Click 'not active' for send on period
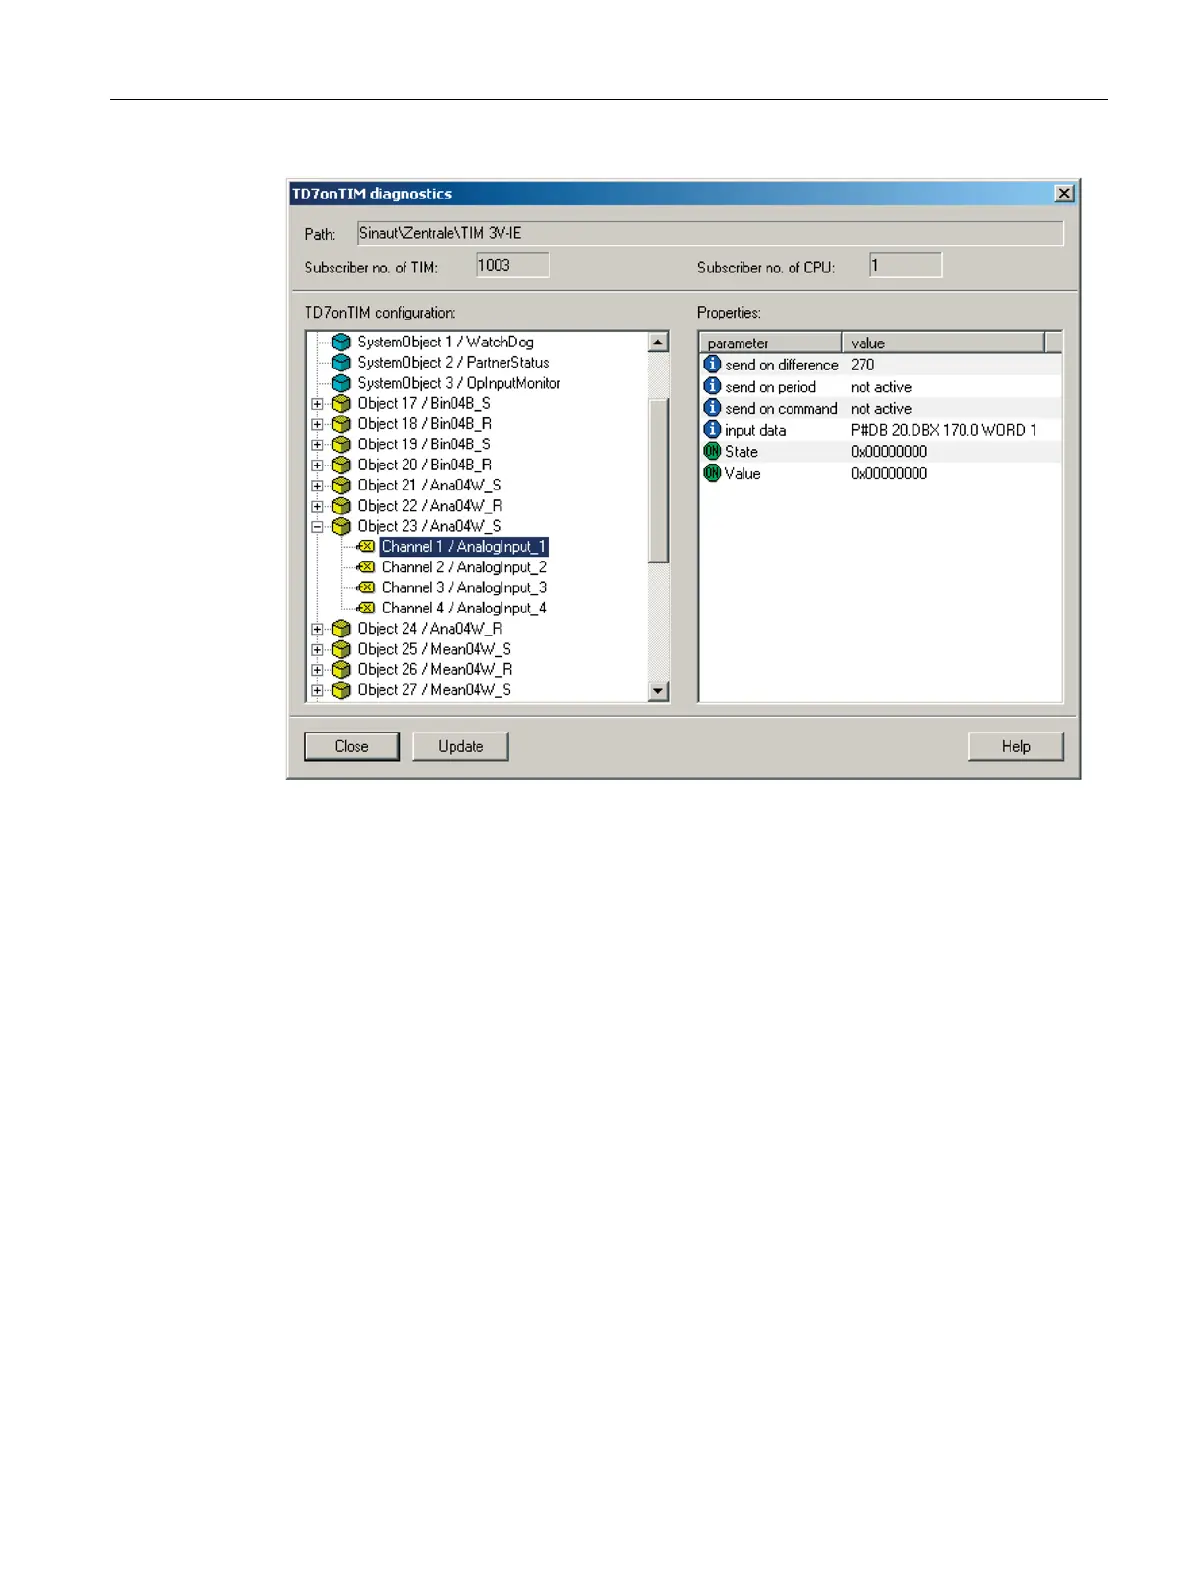Image resolution: width=1191 pixels, height=1587 pixels. point(881,387)
